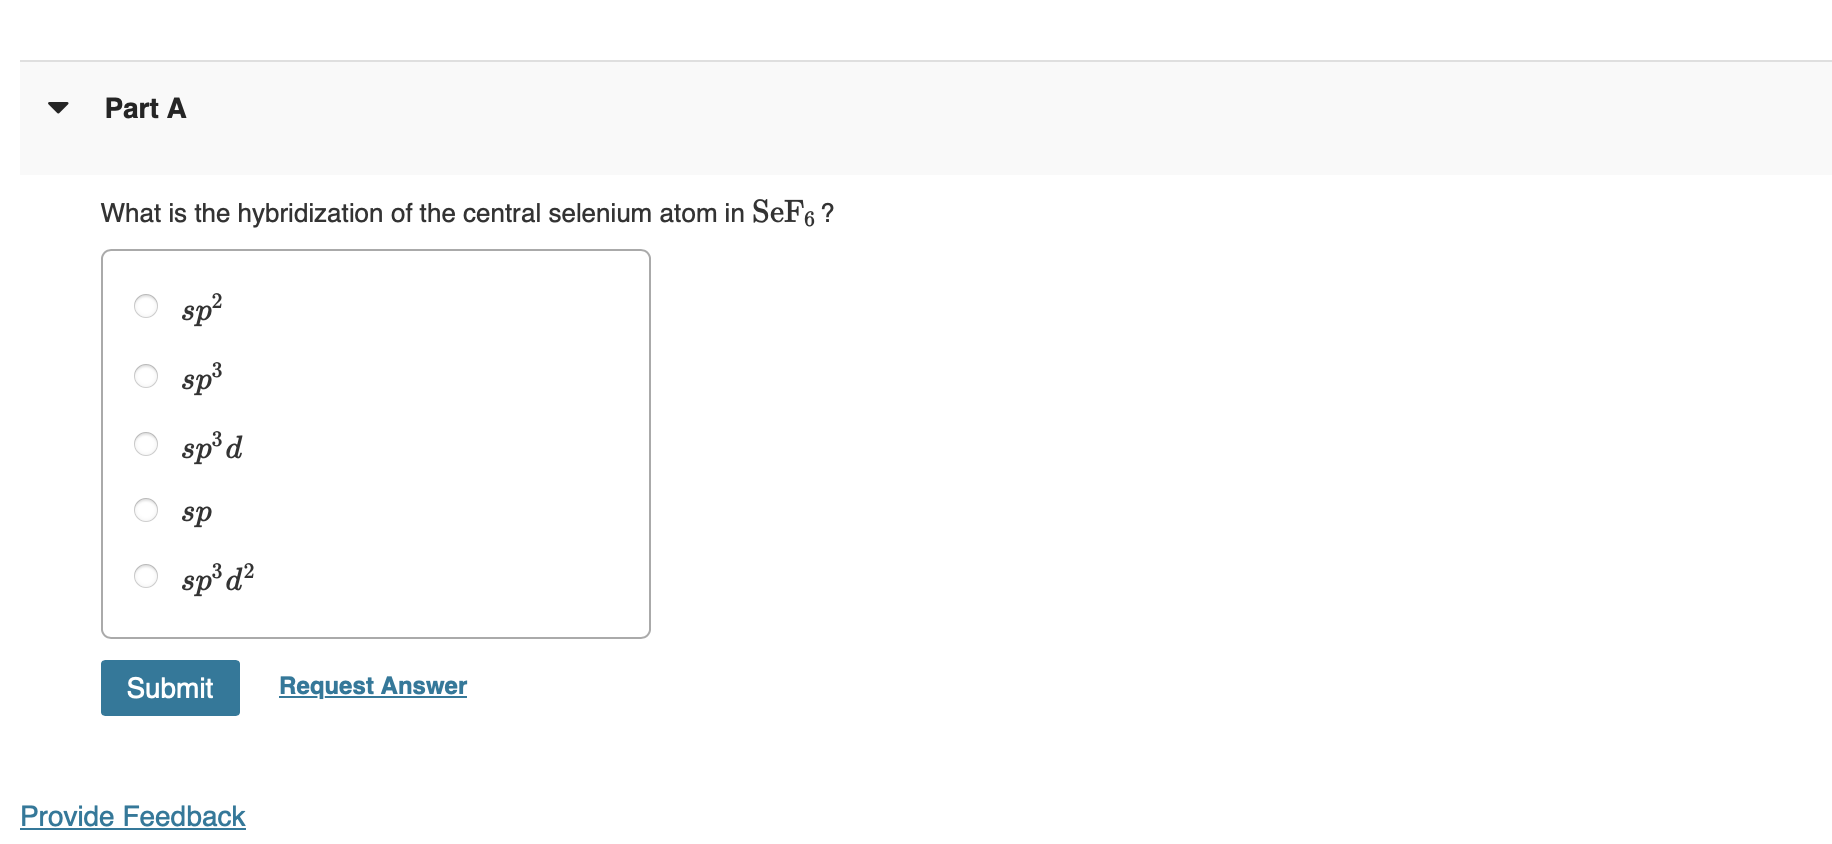Click the SeF6 formula in the question
The image size is (1832, 844).
(x=784, y=212)
